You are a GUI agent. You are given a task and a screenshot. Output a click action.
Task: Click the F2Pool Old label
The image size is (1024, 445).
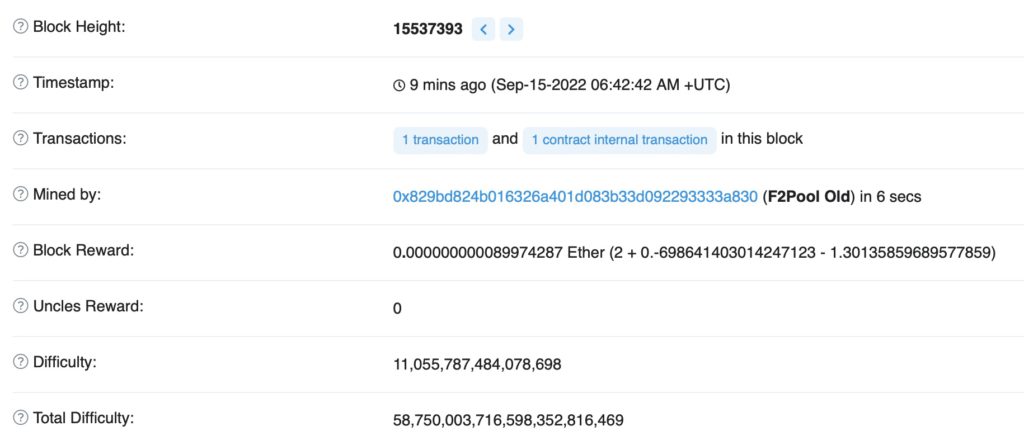click(809, 196)
